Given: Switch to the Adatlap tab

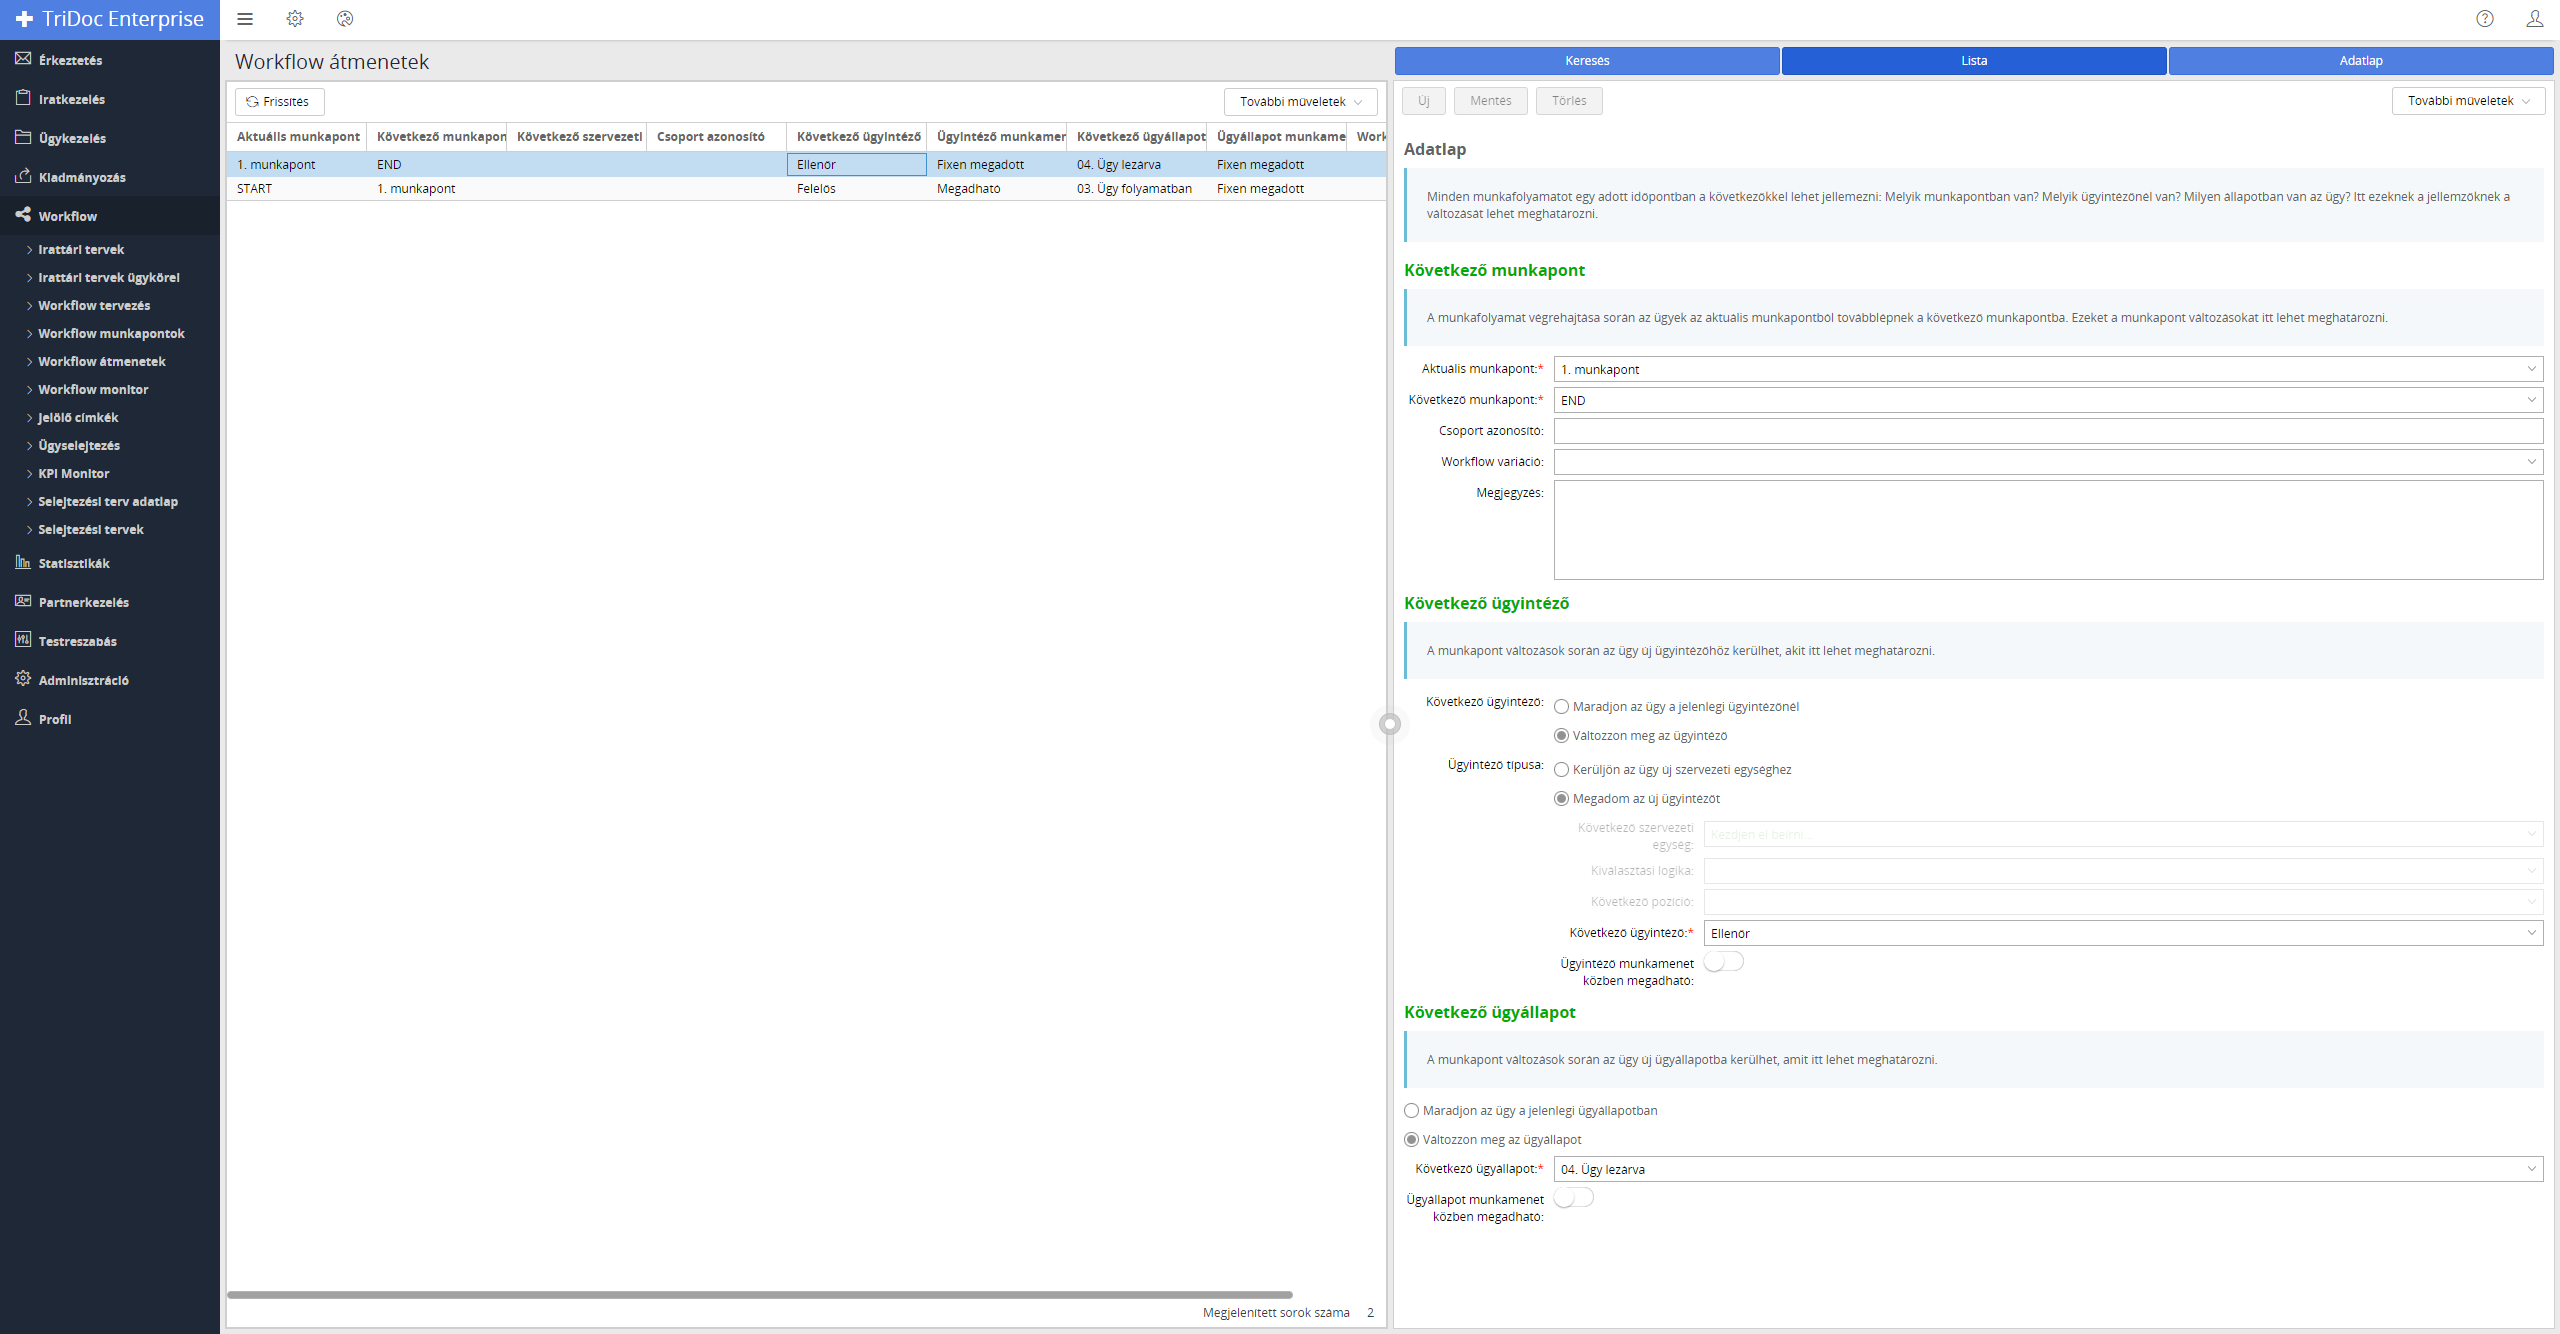Looking at the screenshot, I should pyautogui.click(x=2360, y=61).
